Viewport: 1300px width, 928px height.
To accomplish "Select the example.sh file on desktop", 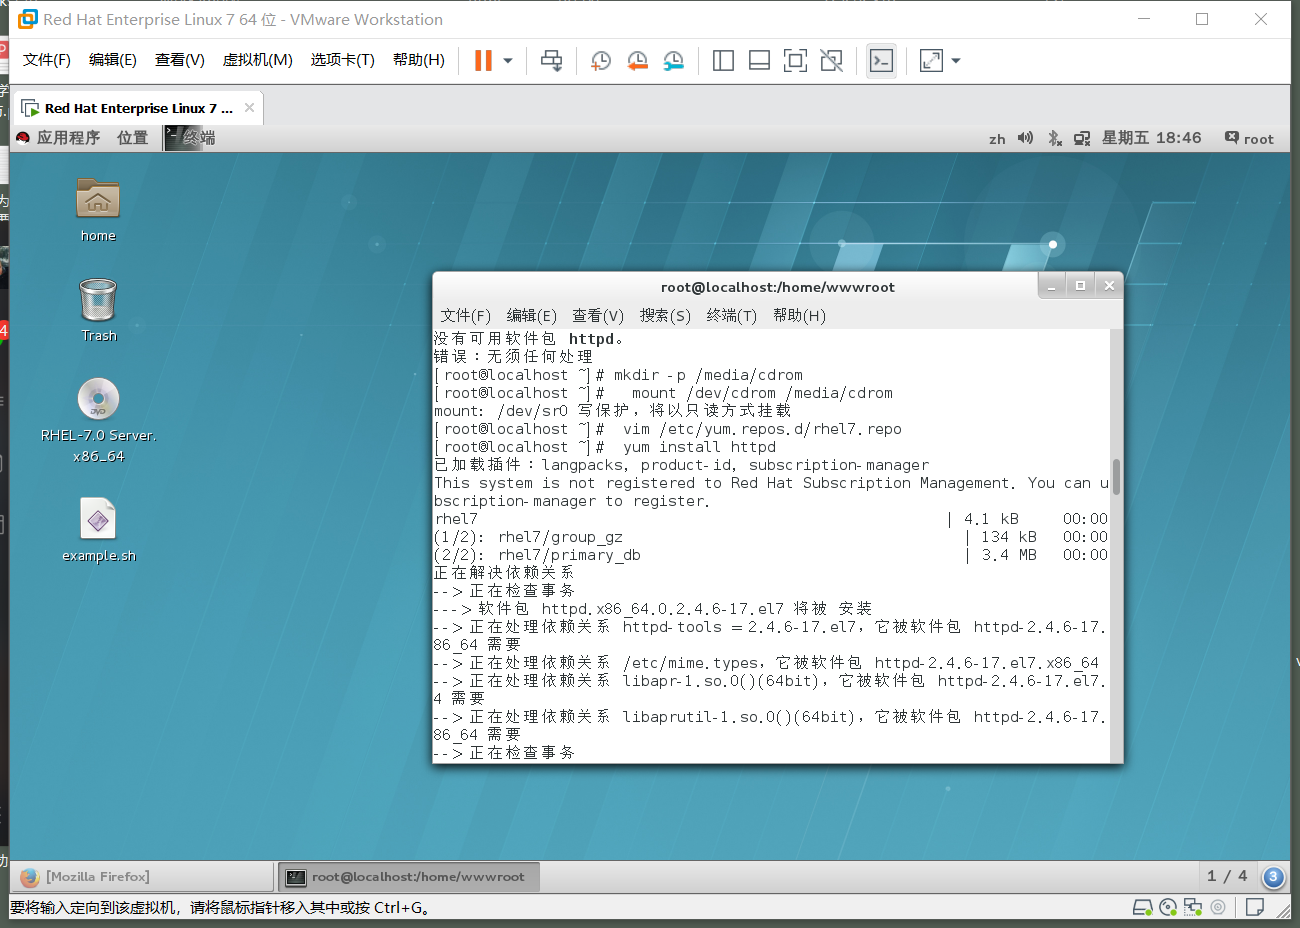I will click(x=98, y=530).
